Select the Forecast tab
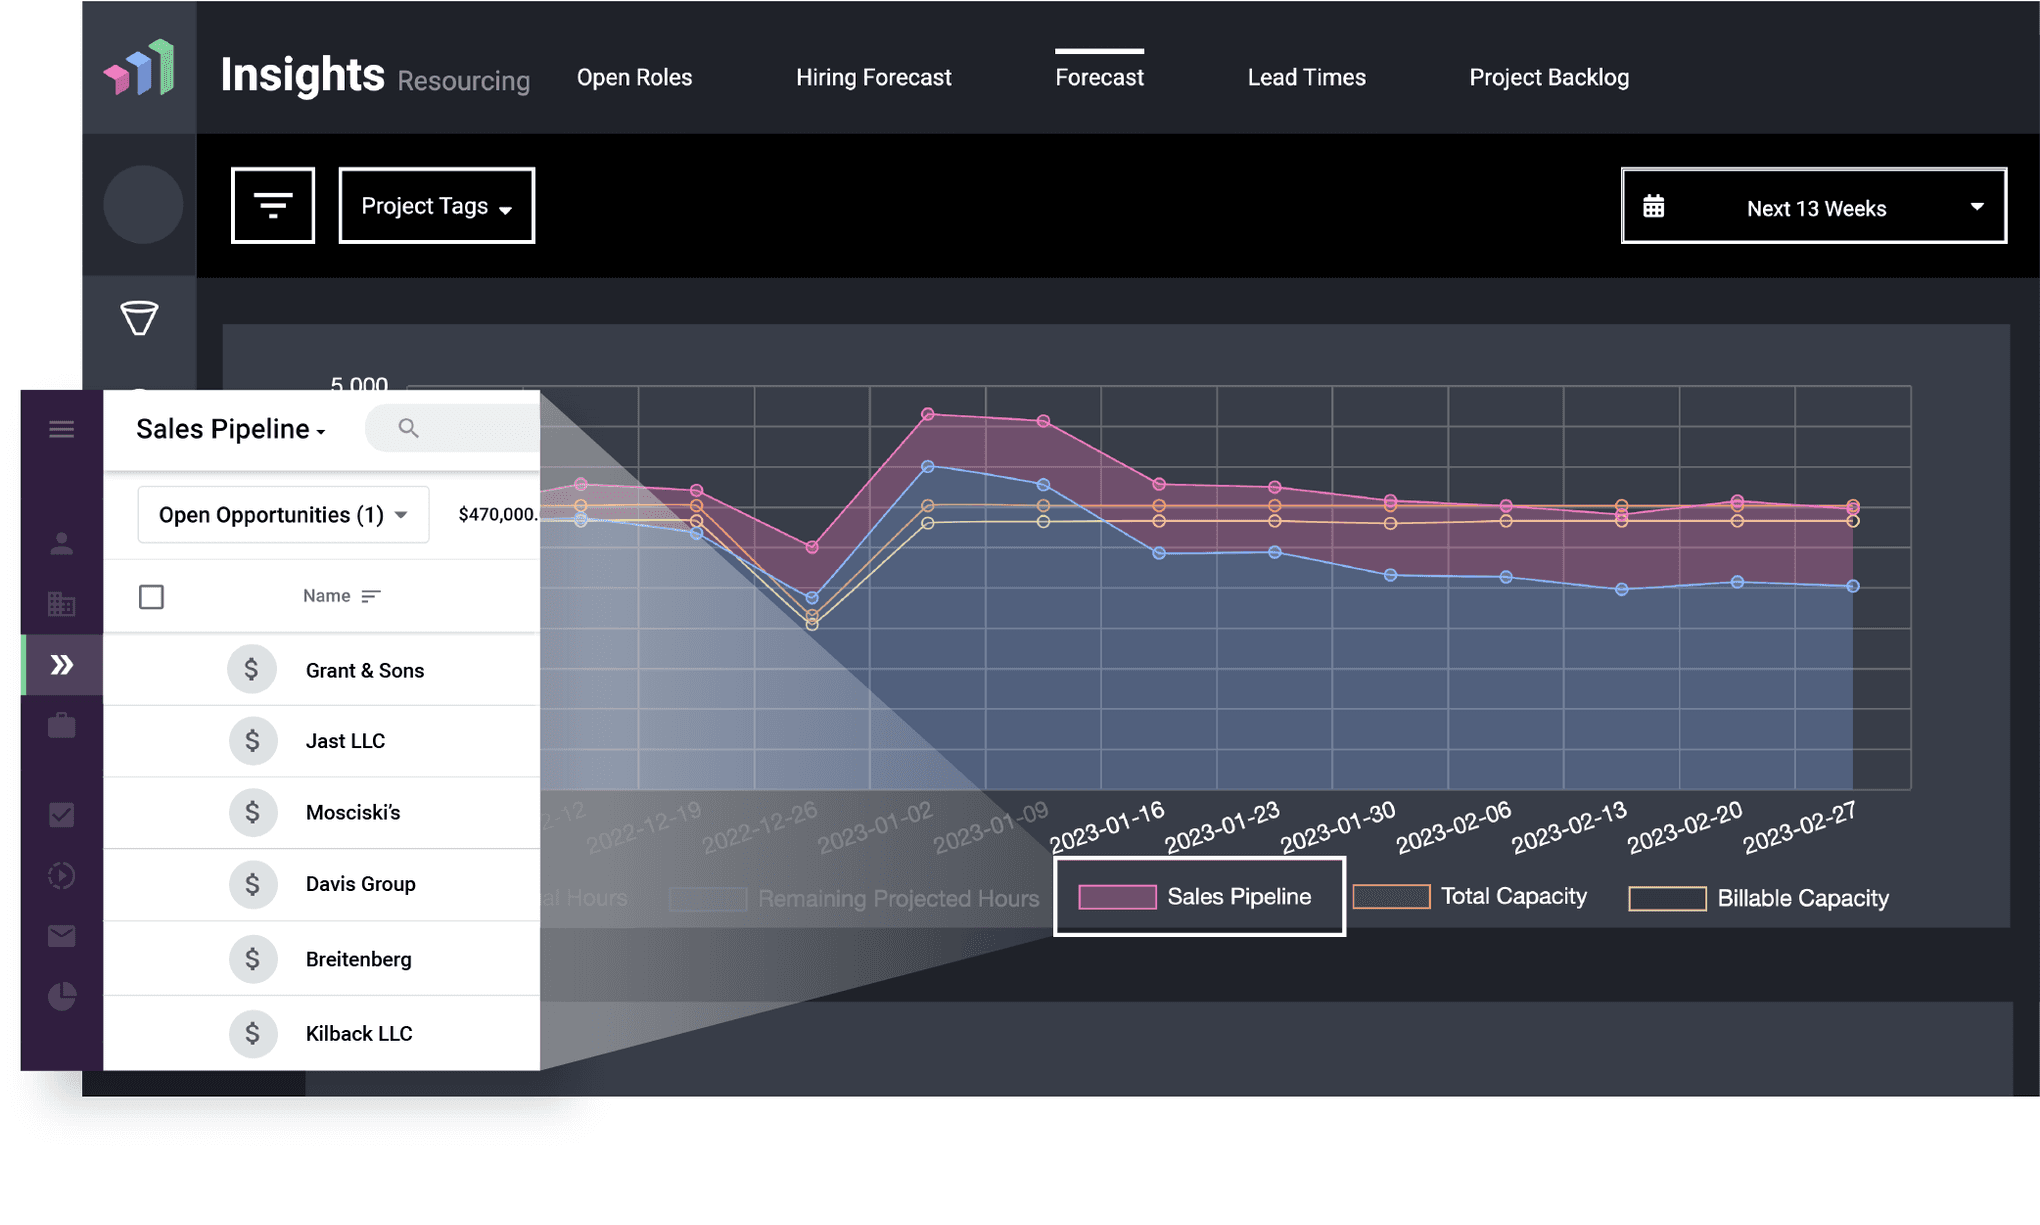 pyautogui.click(x=1099, y=77)
